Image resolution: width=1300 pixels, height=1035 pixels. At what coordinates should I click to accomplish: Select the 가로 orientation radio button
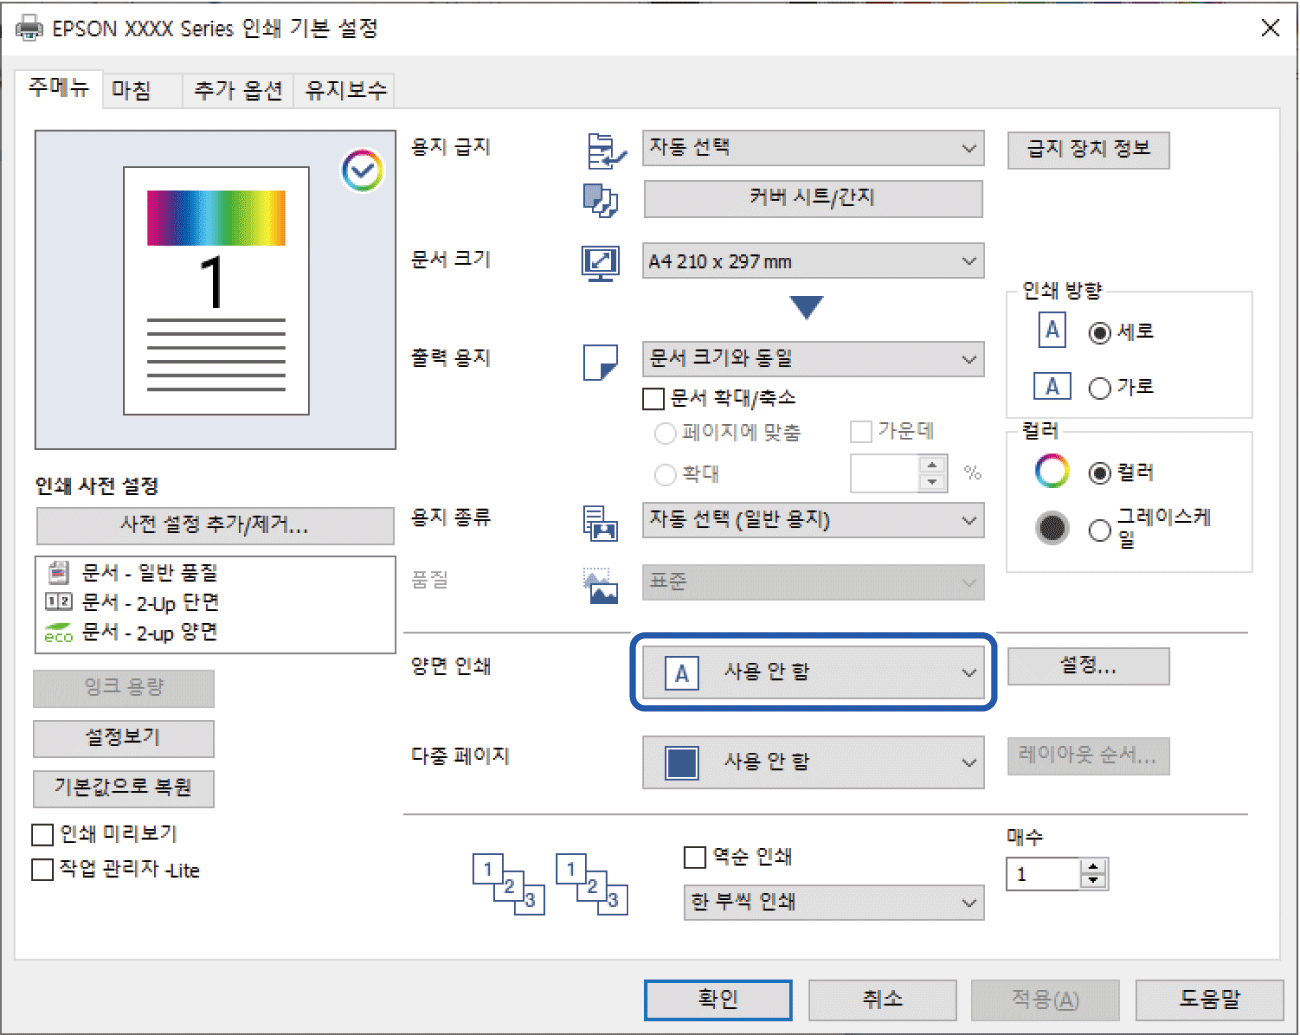tap(1100, 388)
